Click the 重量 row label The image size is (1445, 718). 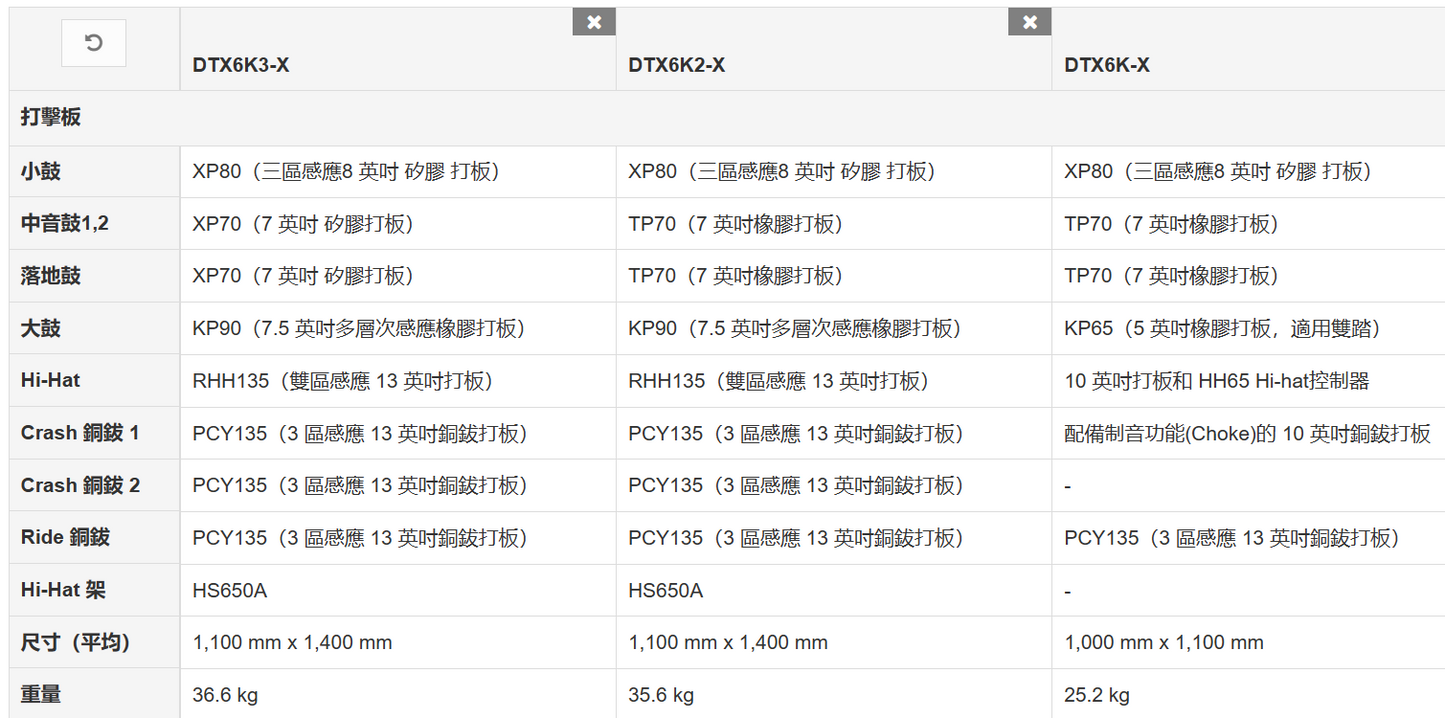pyautogui.click(x=41, y=694)
